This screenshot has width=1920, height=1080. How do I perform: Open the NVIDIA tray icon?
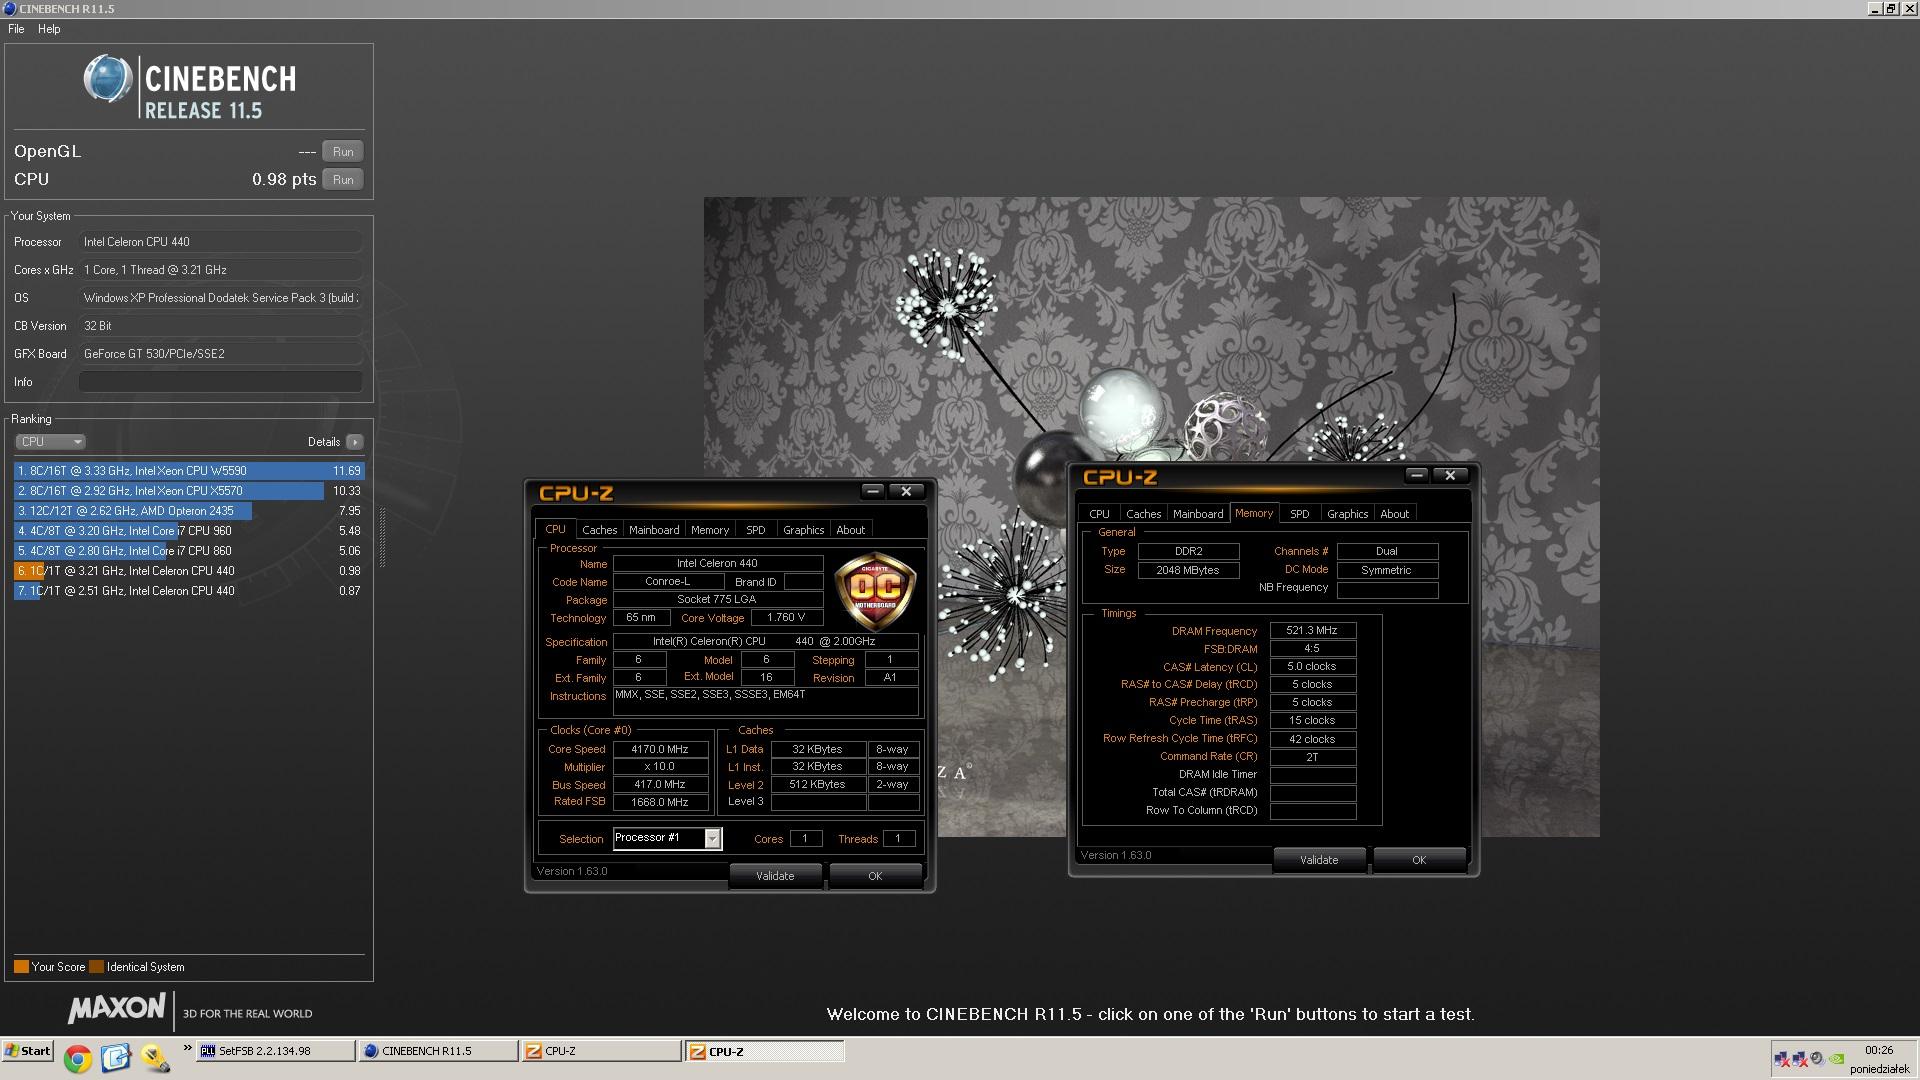pyautogui.click(x=1837, y=1058)
